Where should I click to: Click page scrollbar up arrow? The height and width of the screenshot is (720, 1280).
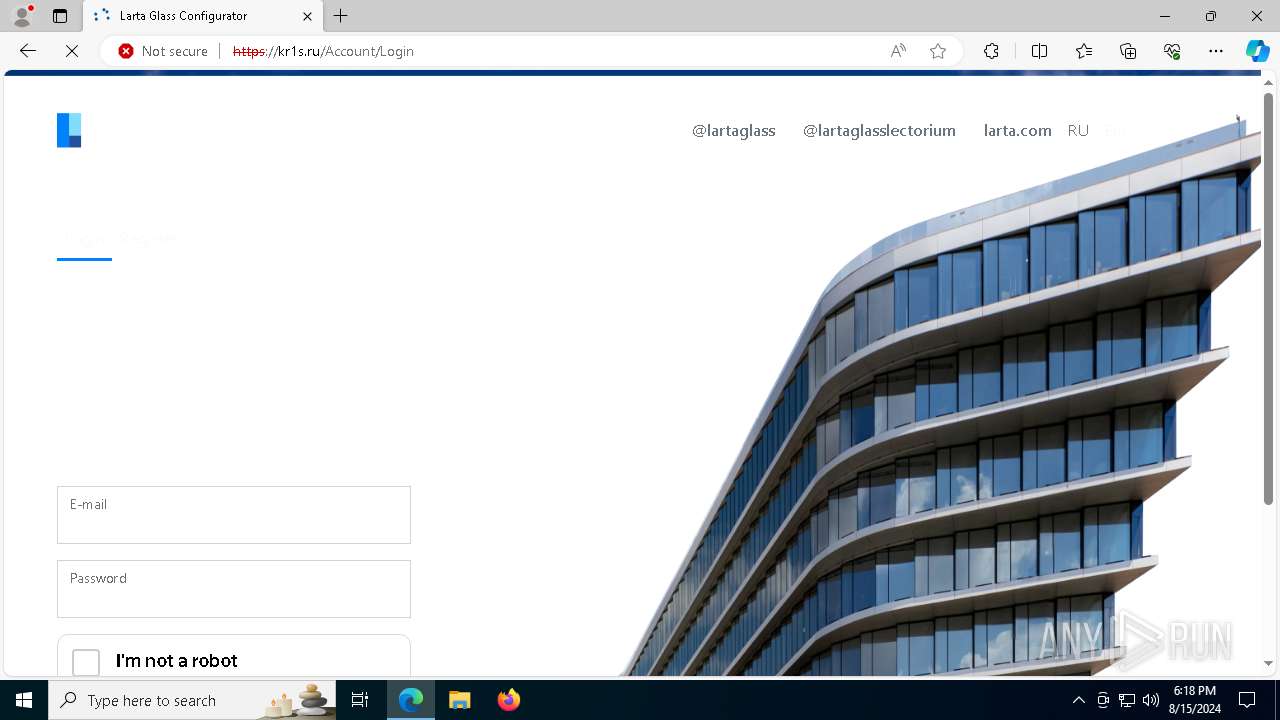[1268, 83]
